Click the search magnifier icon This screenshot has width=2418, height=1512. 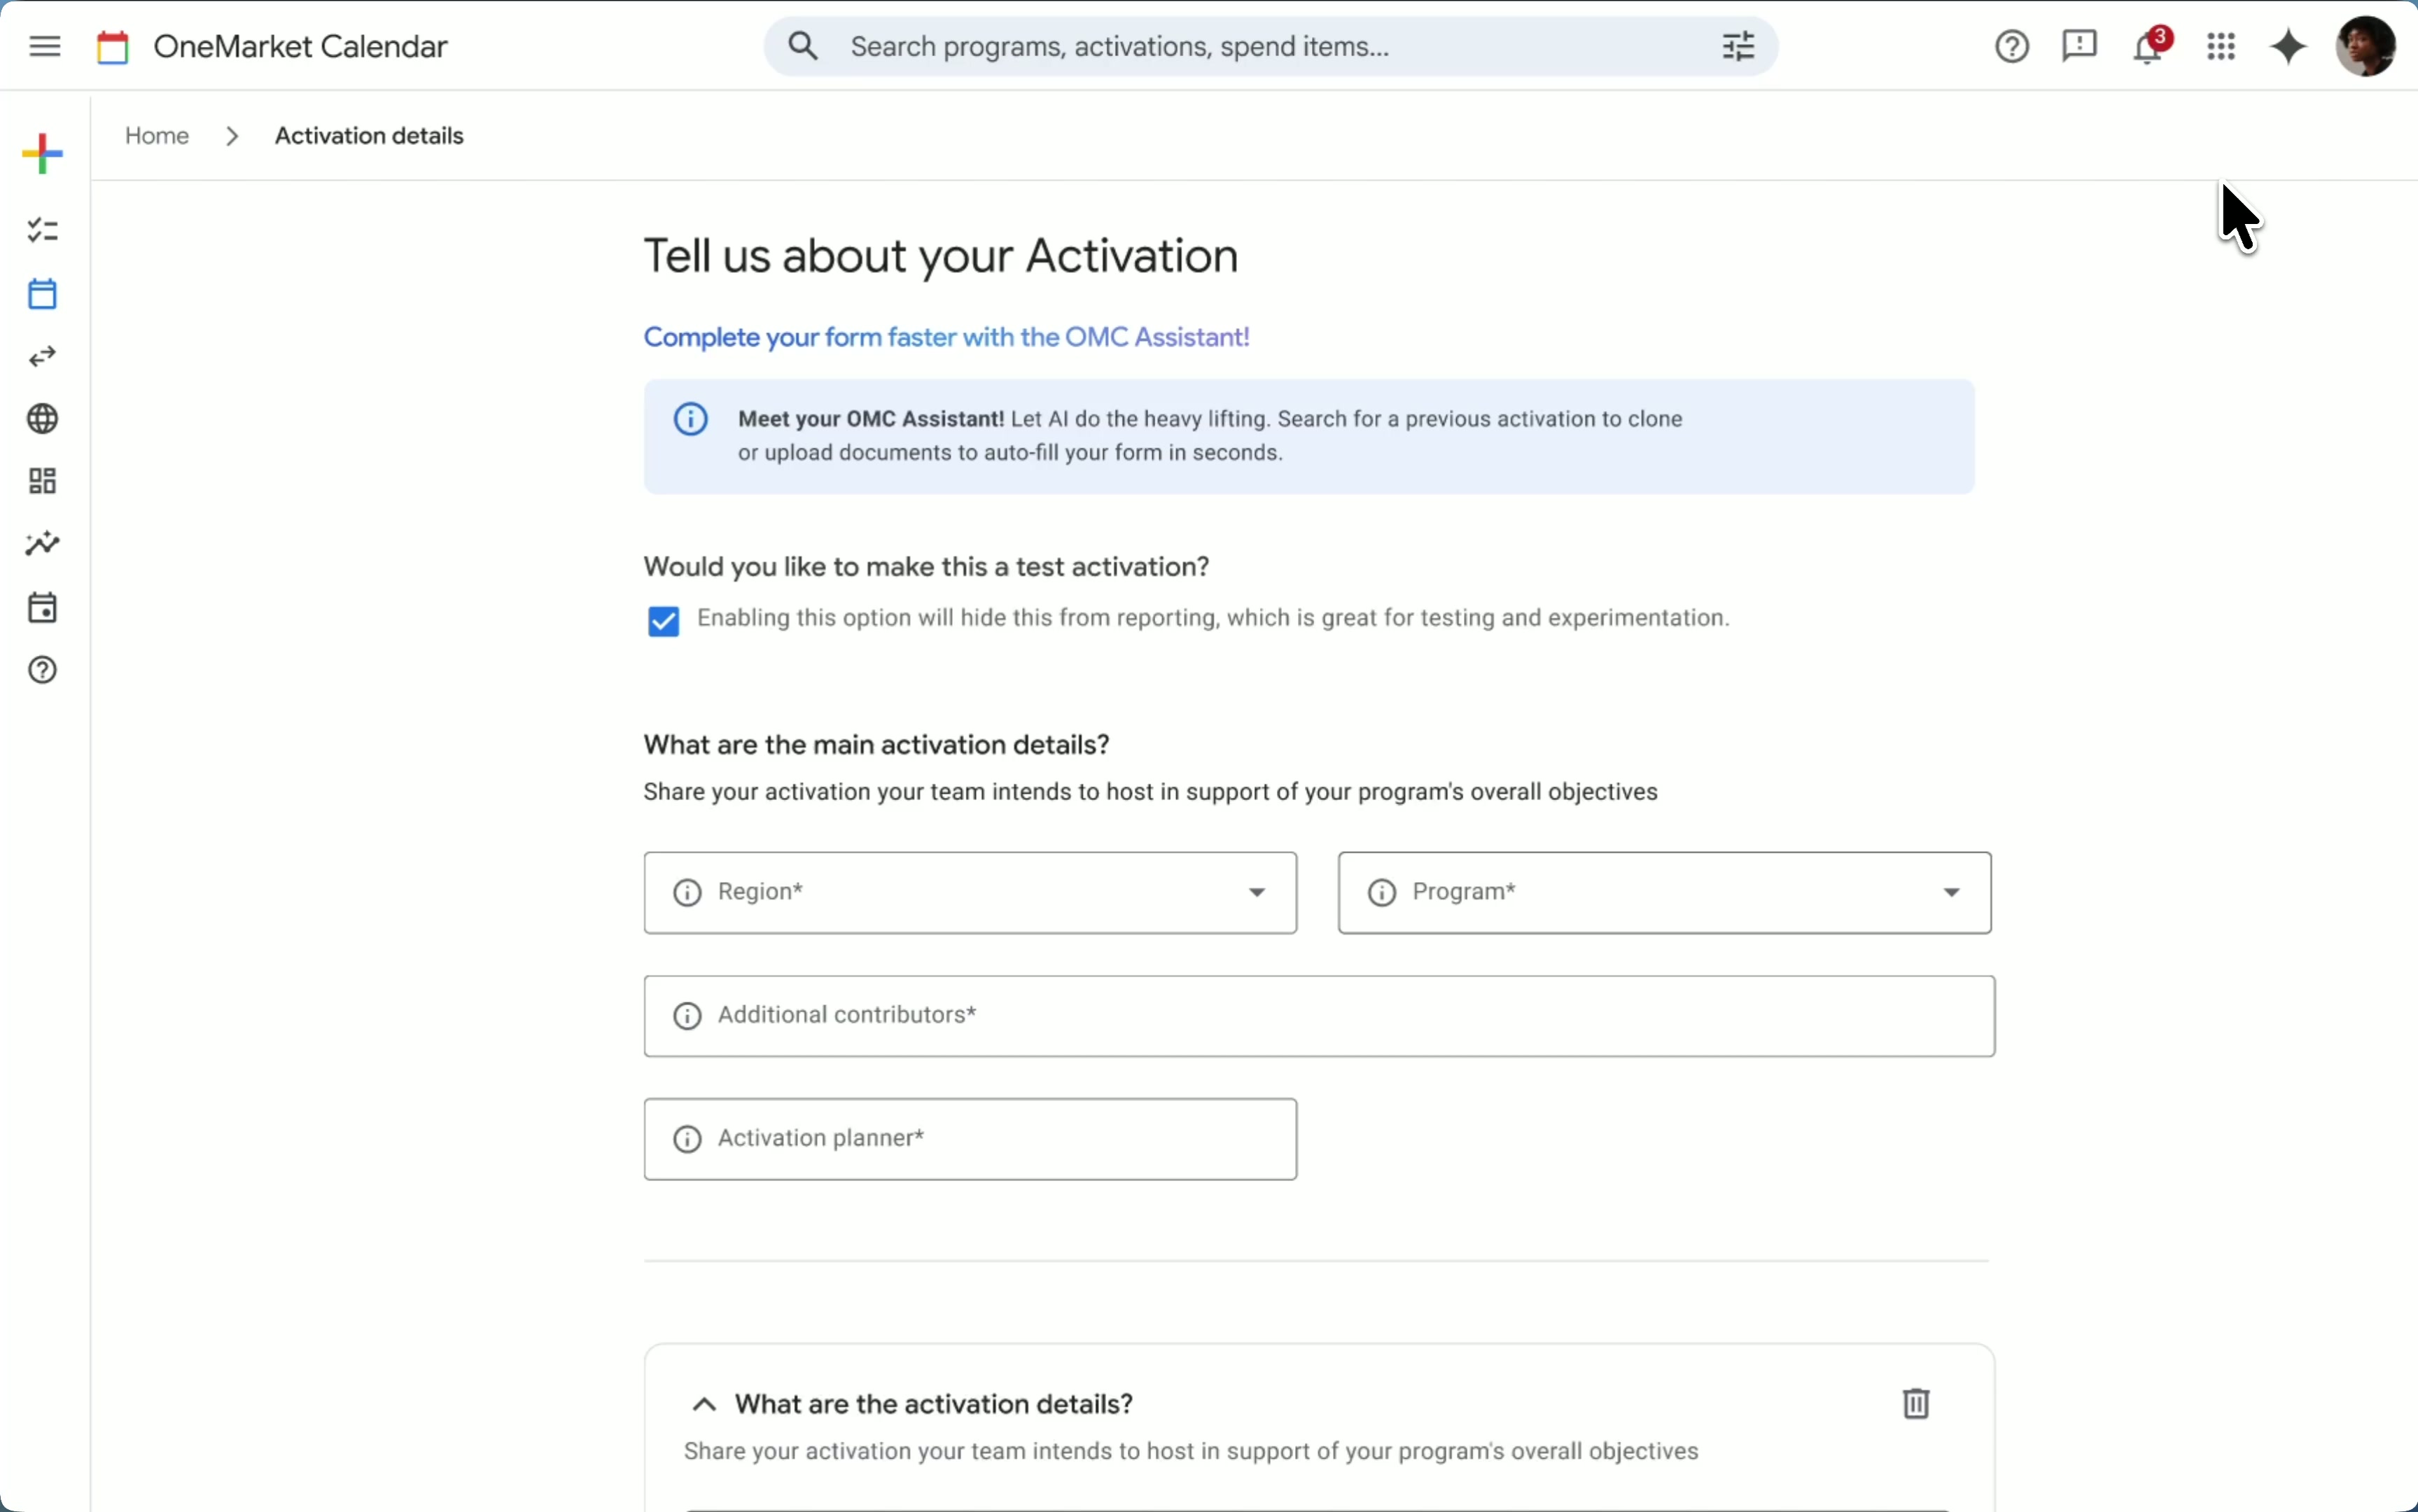coord(803,46)
